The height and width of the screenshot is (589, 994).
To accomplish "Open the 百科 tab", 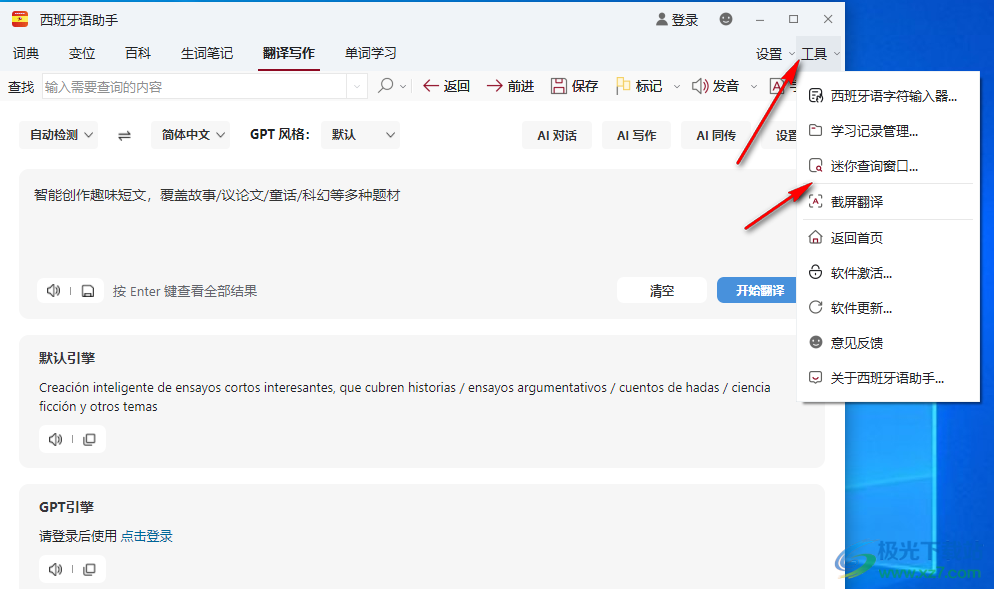I will [138, 53].
